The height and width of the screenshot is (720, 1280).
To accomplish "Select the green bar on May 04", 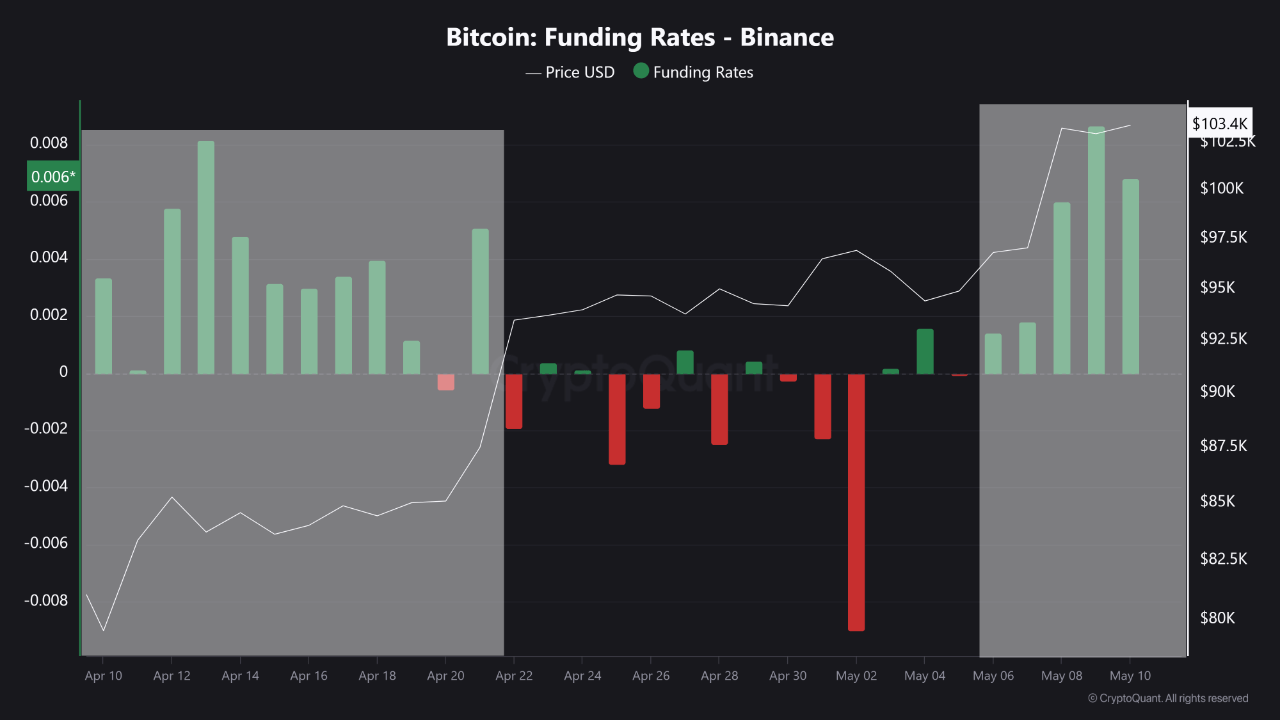I will point(925,351).
